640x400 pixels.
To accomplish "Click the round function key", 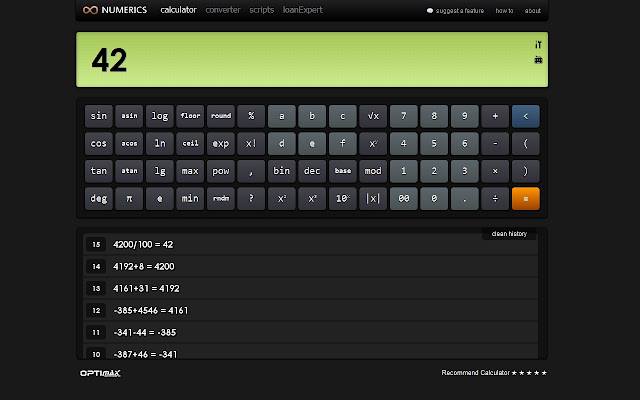I will [221, 116].
